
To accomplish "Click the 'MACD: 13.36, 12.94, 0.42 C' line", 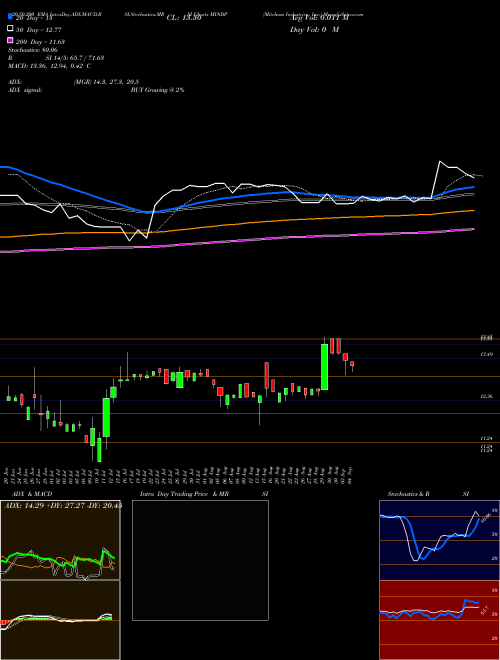I will pos(50,66).
